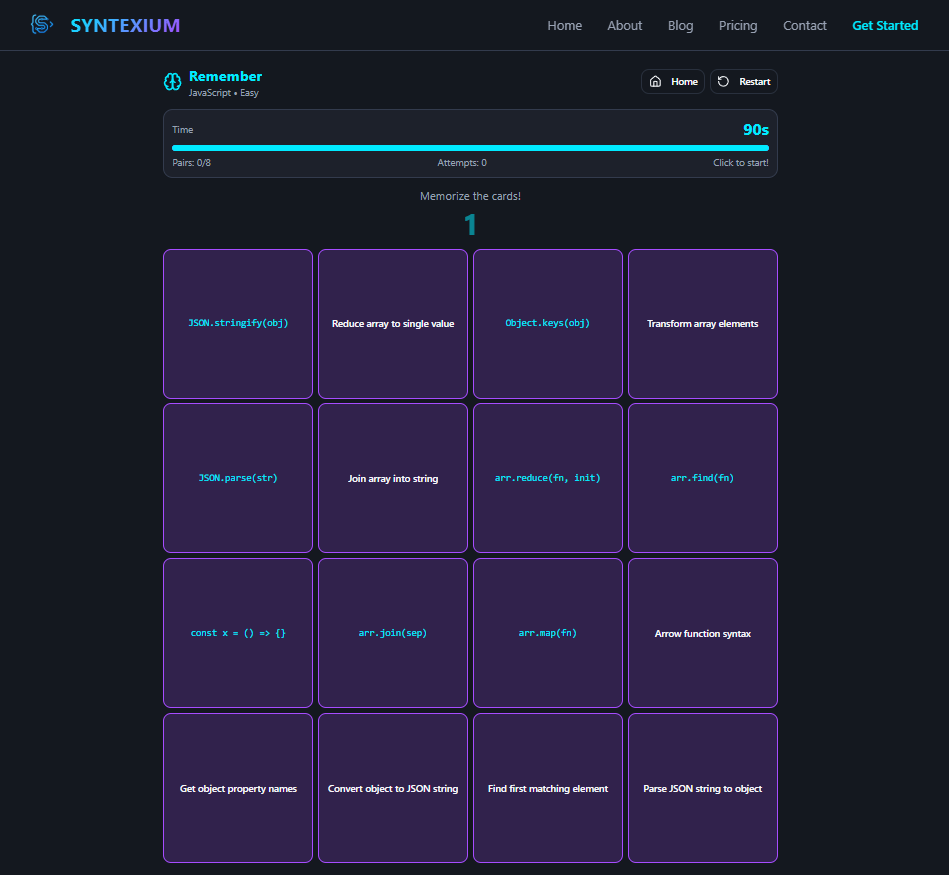
Task: Open the Blog nav item
Action: (x=680, y=25)
